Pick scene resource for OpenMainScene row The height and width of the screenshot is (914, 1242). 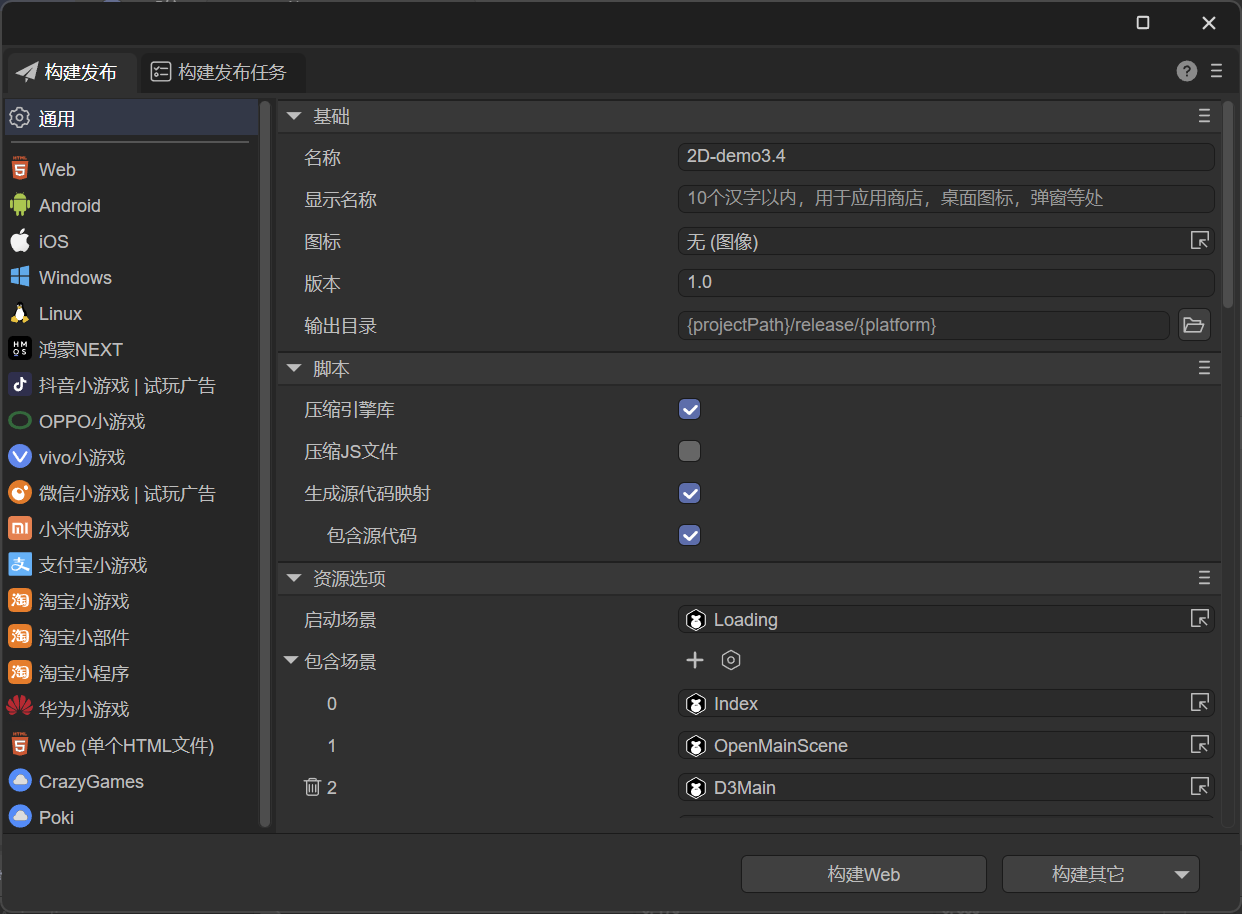1200,745
